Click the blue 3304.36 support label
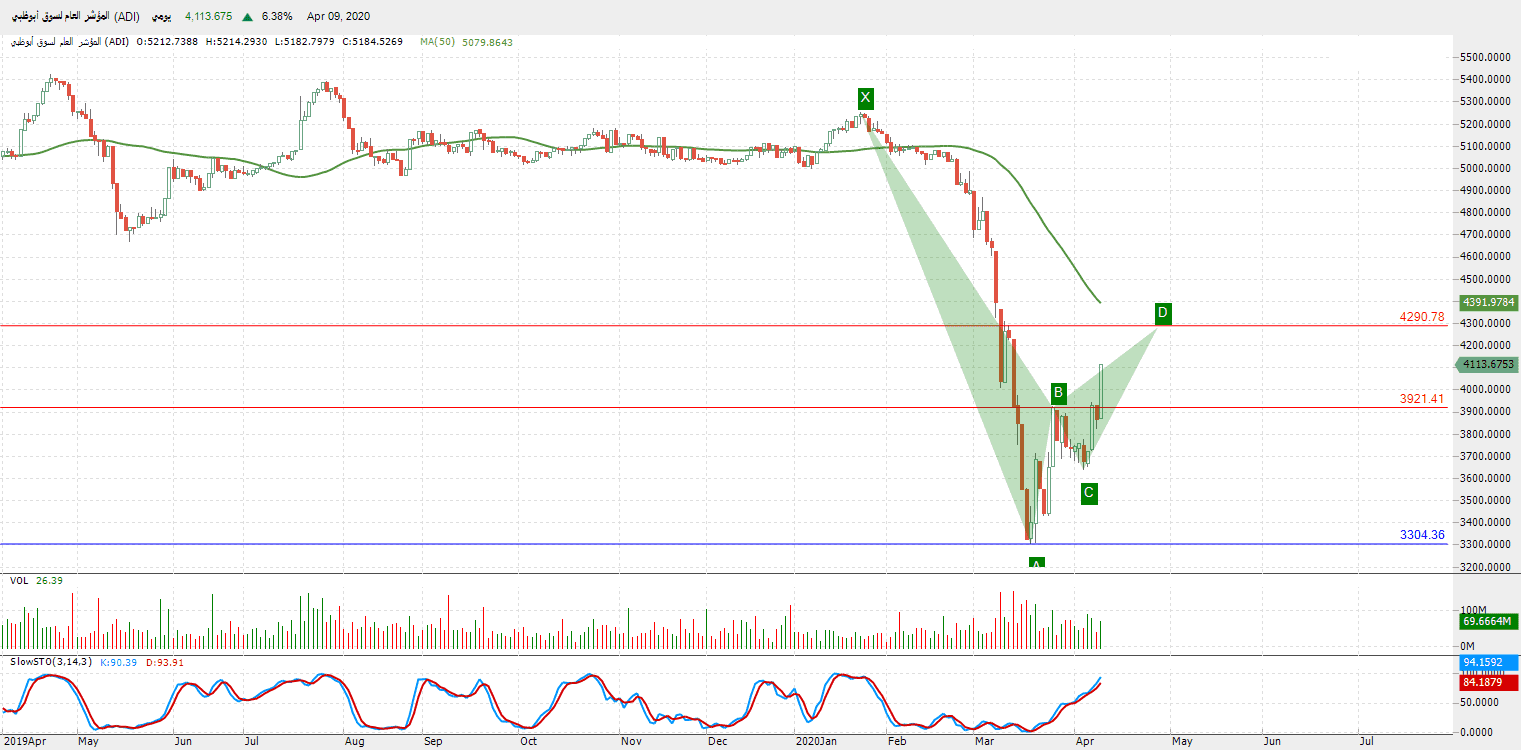This screenshot has height=750, width=1521. point(1422,535)
